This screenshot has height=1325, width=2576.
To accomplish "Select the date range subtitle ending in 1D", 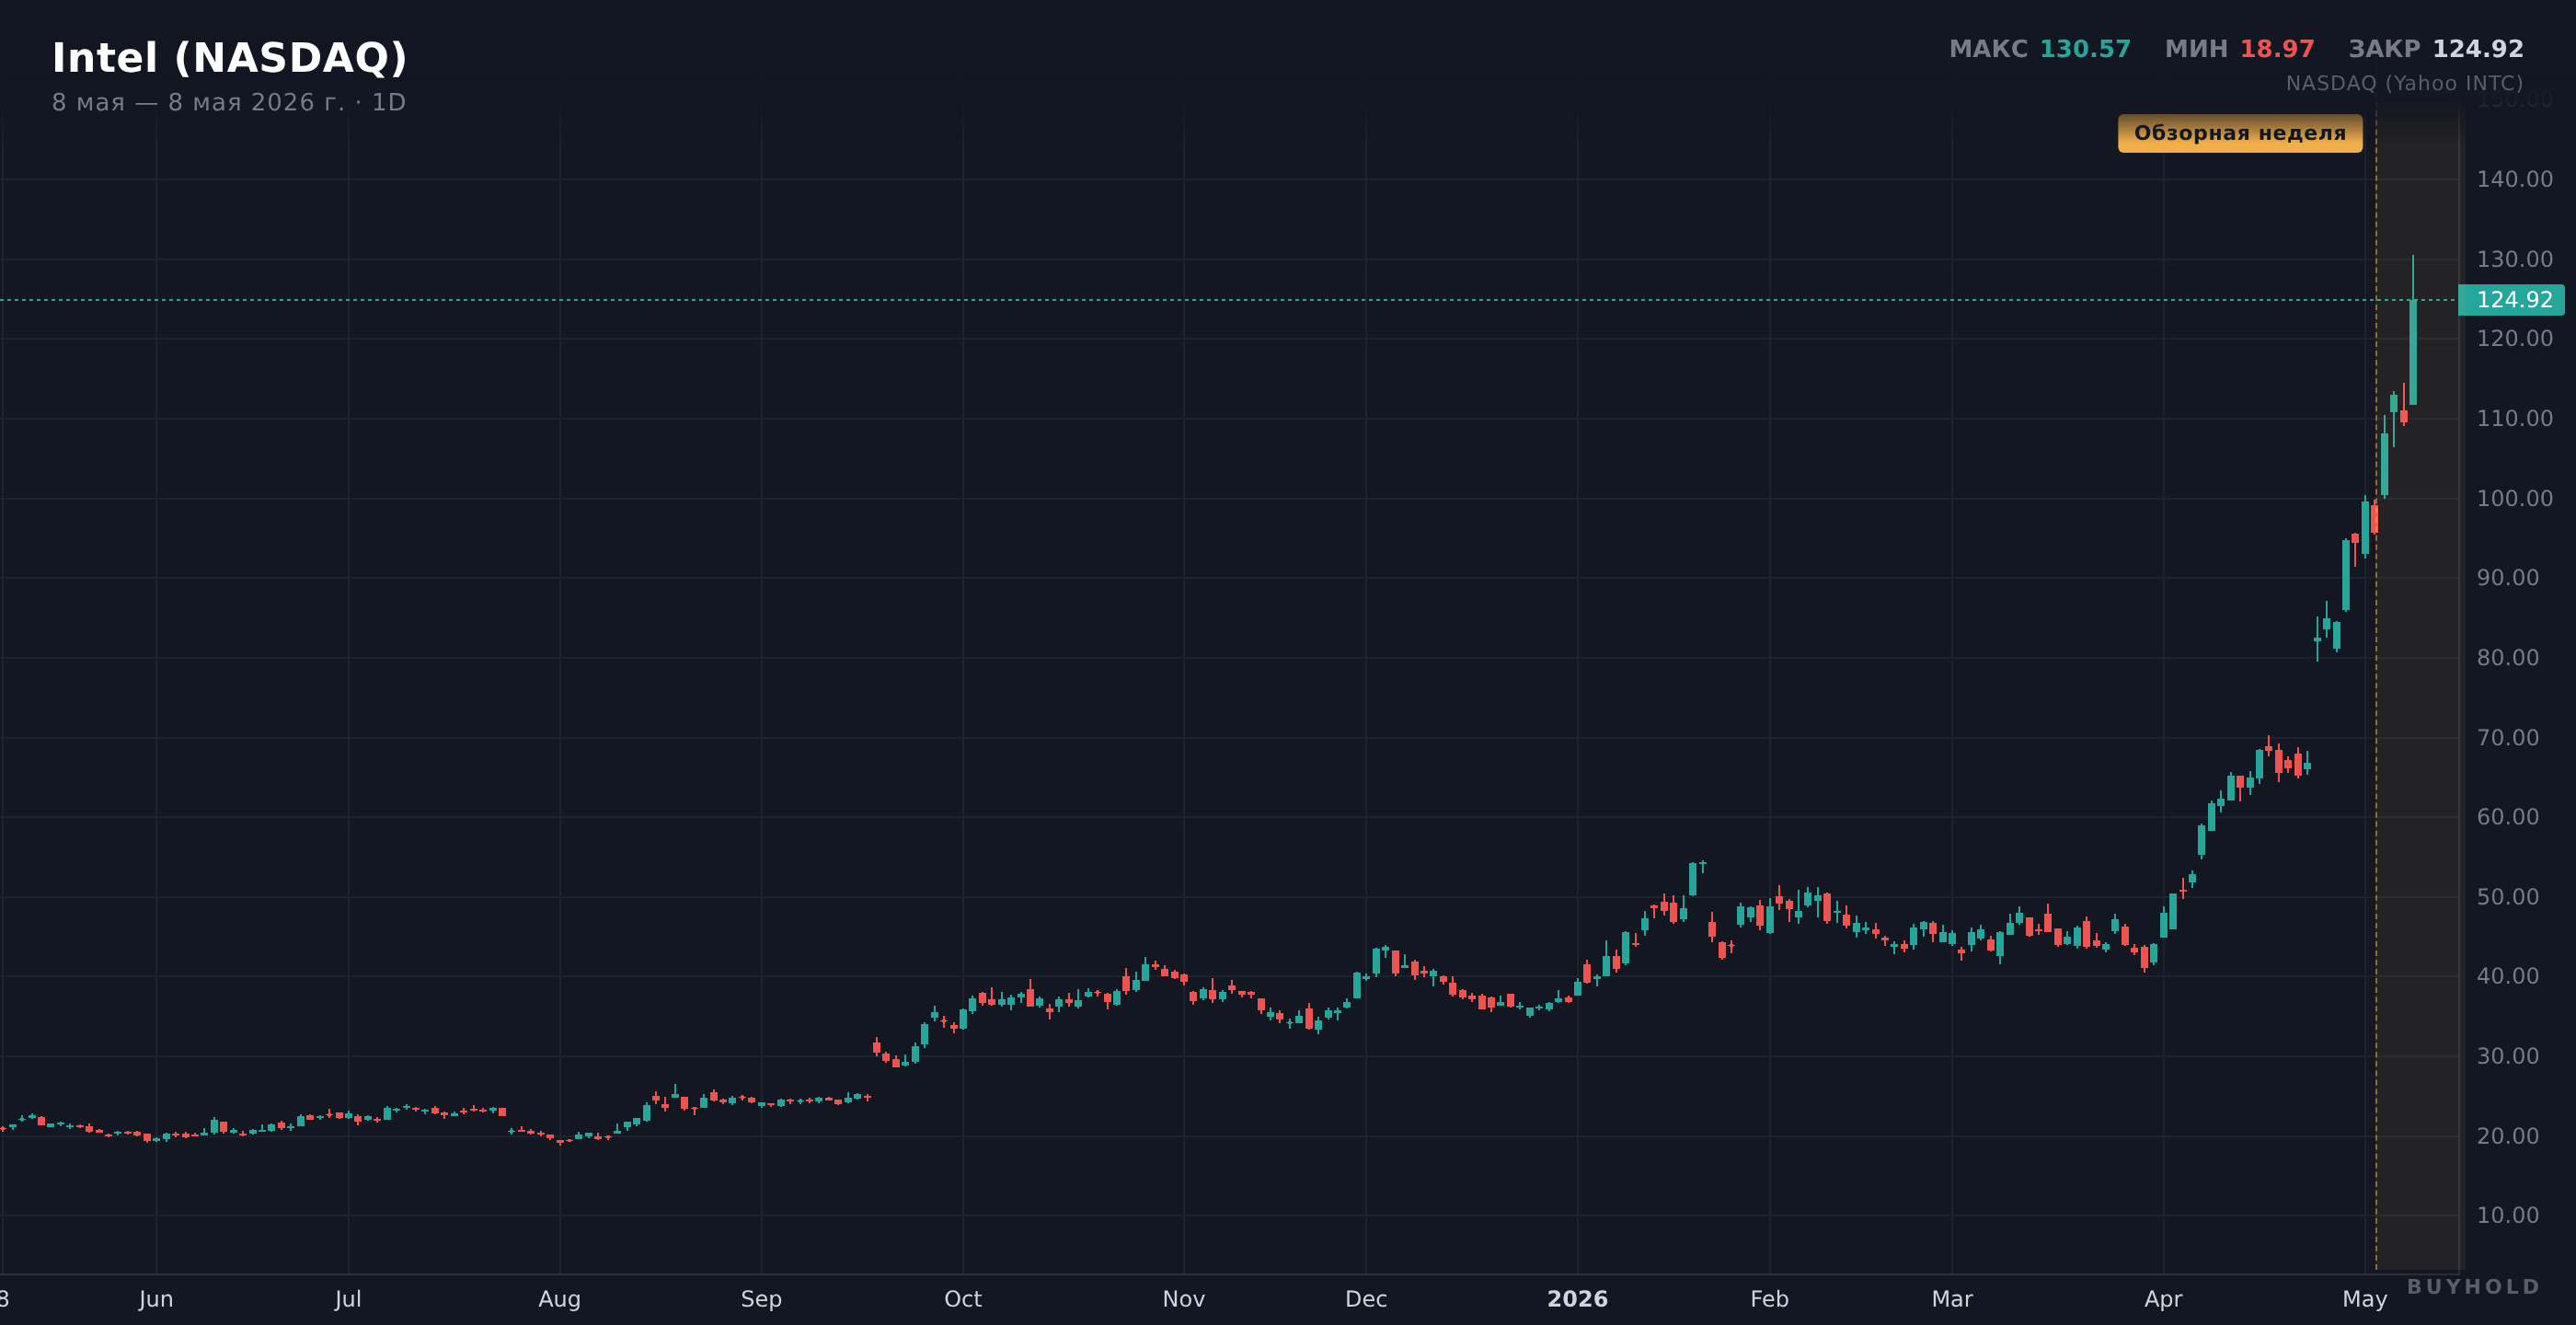I will coord(229,102).
